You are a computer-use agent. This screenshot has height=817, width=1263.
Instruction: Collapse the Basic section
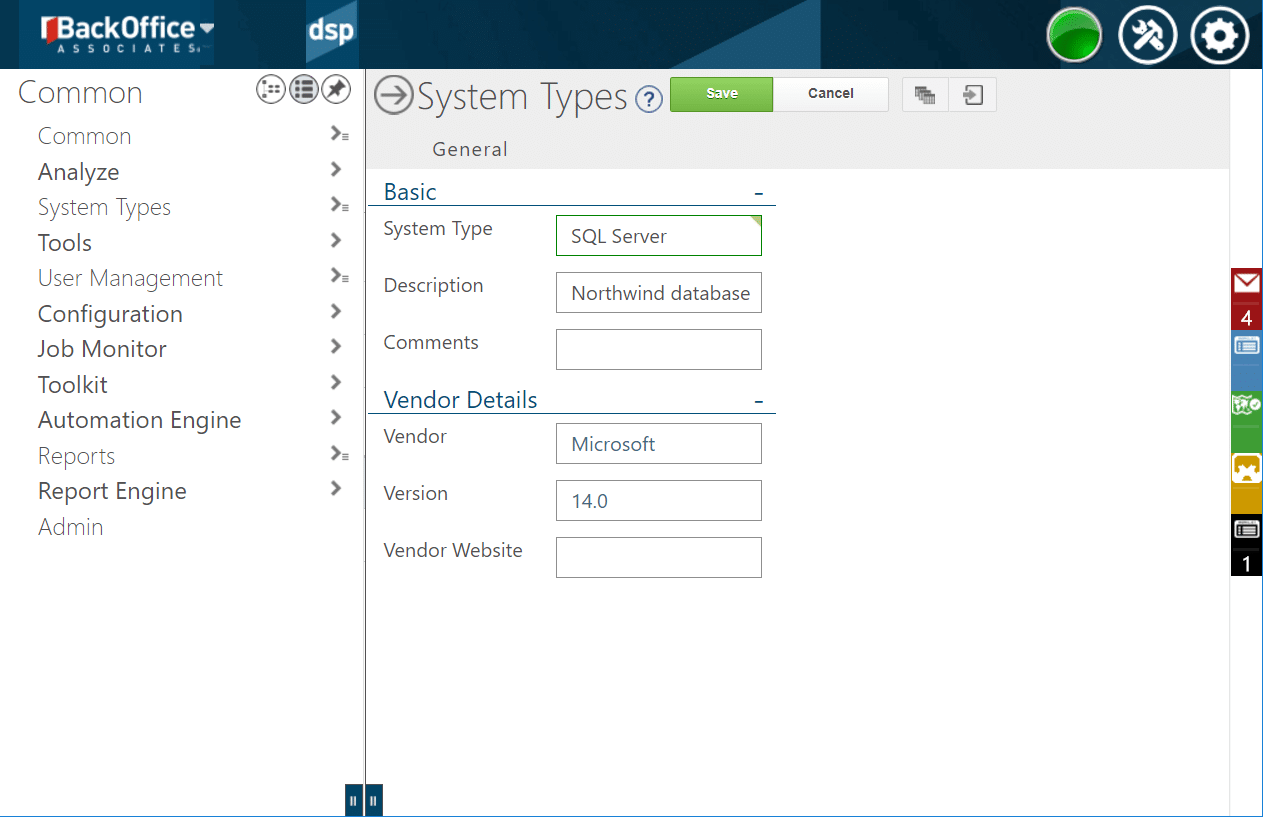click(x=759, y=193)
